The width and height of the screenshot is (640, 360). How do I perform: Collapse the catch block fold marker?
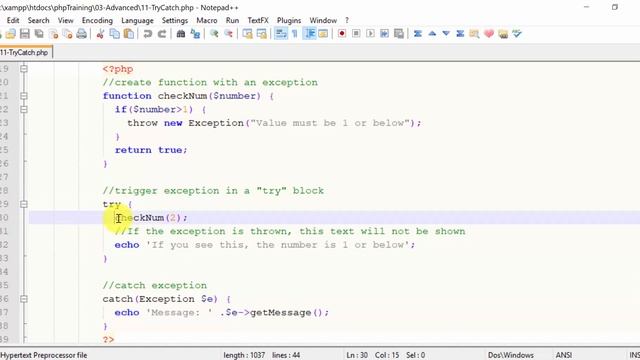click(x=24, y=299)
